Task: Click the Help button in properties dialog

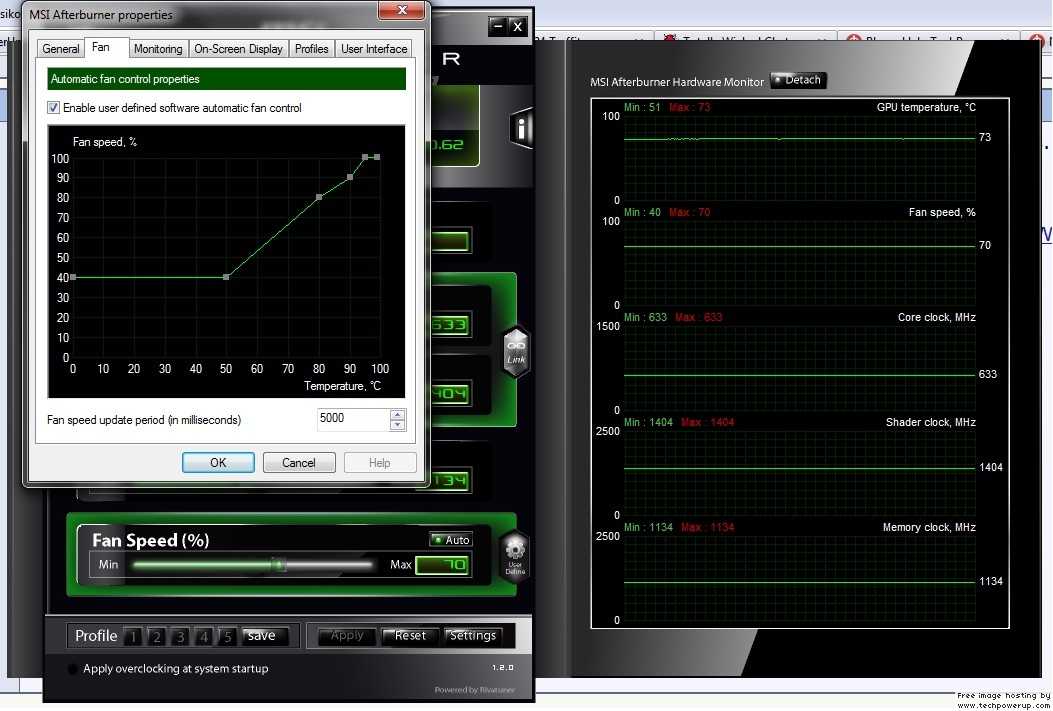Action: (x=379, y=463)
